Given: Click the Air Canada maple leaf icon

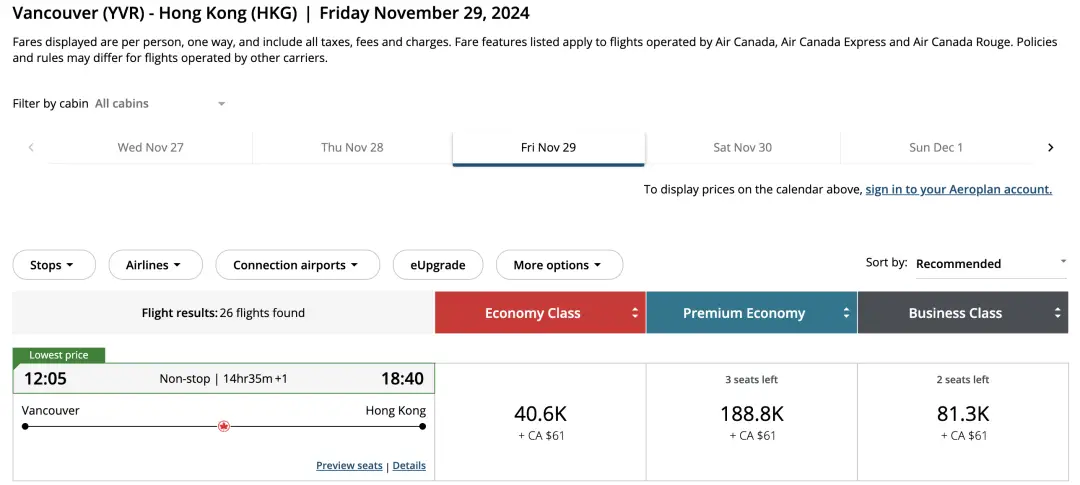Looking at the screenshot, I should [x=223, y=426].
